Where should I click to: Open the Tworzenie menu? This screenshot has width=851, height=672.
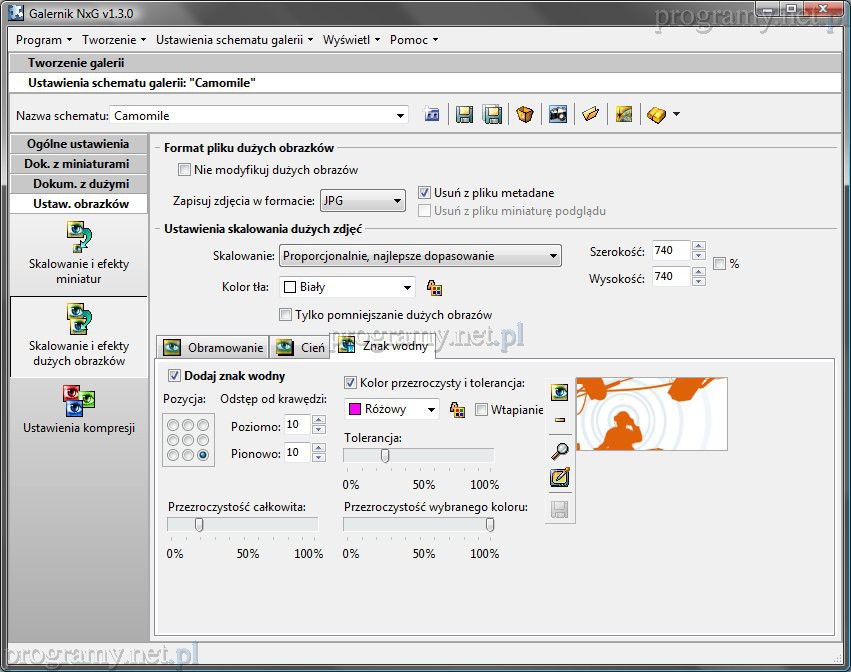(113, 40)
